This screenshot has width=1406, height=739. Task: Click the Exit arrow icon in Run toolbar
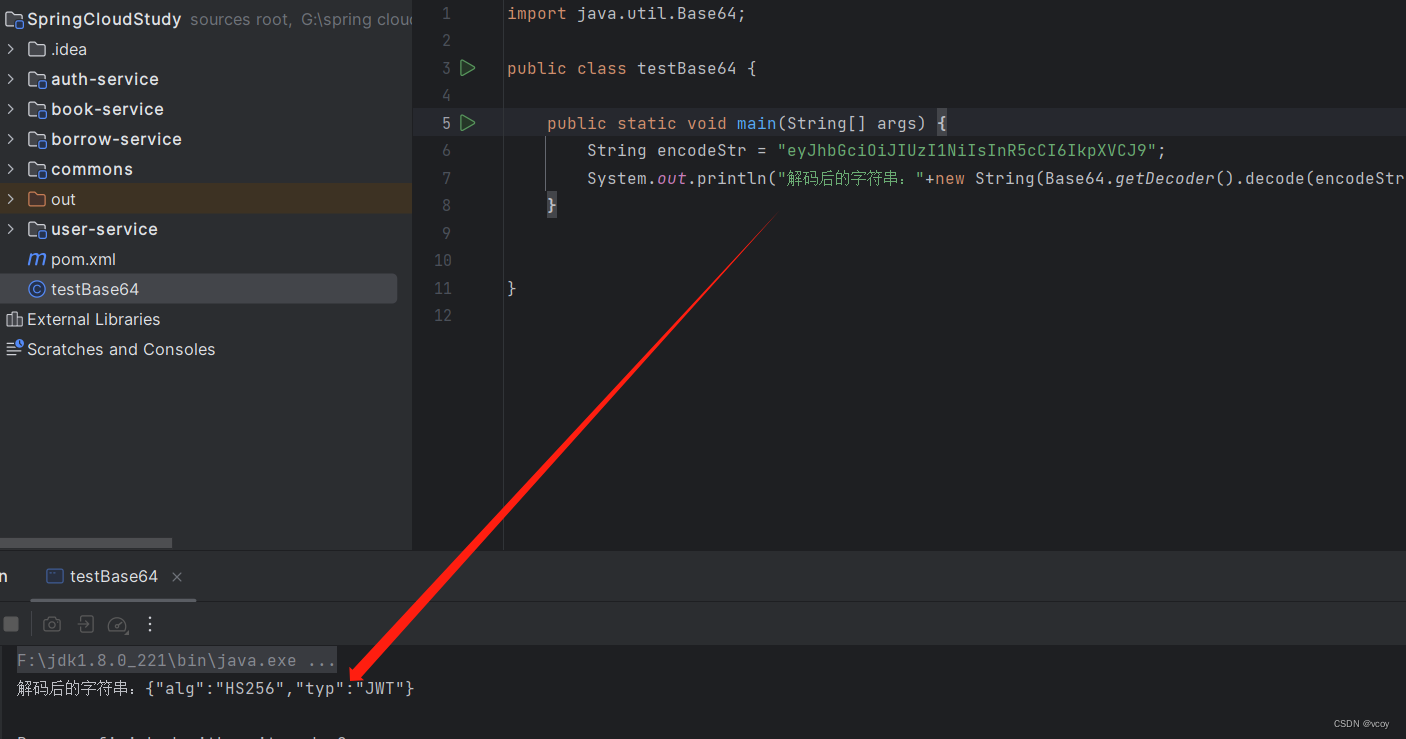coord(86,624)
